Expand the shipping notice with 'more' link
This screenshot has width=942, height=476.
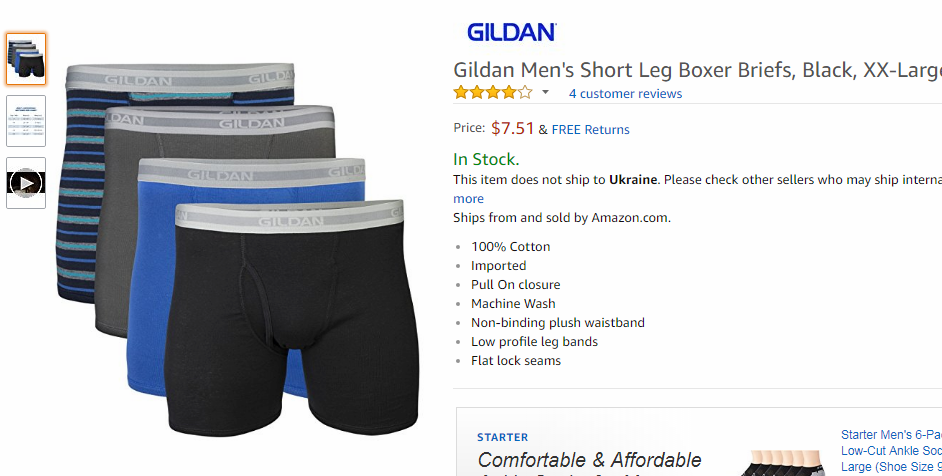(x=468, y=199)
